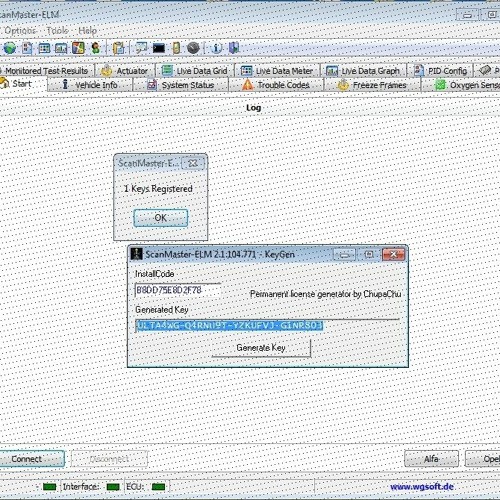Viewport: 500px width, 500px height.
Task: Open the Live Data Grid tab
Action: pos(195,71)
